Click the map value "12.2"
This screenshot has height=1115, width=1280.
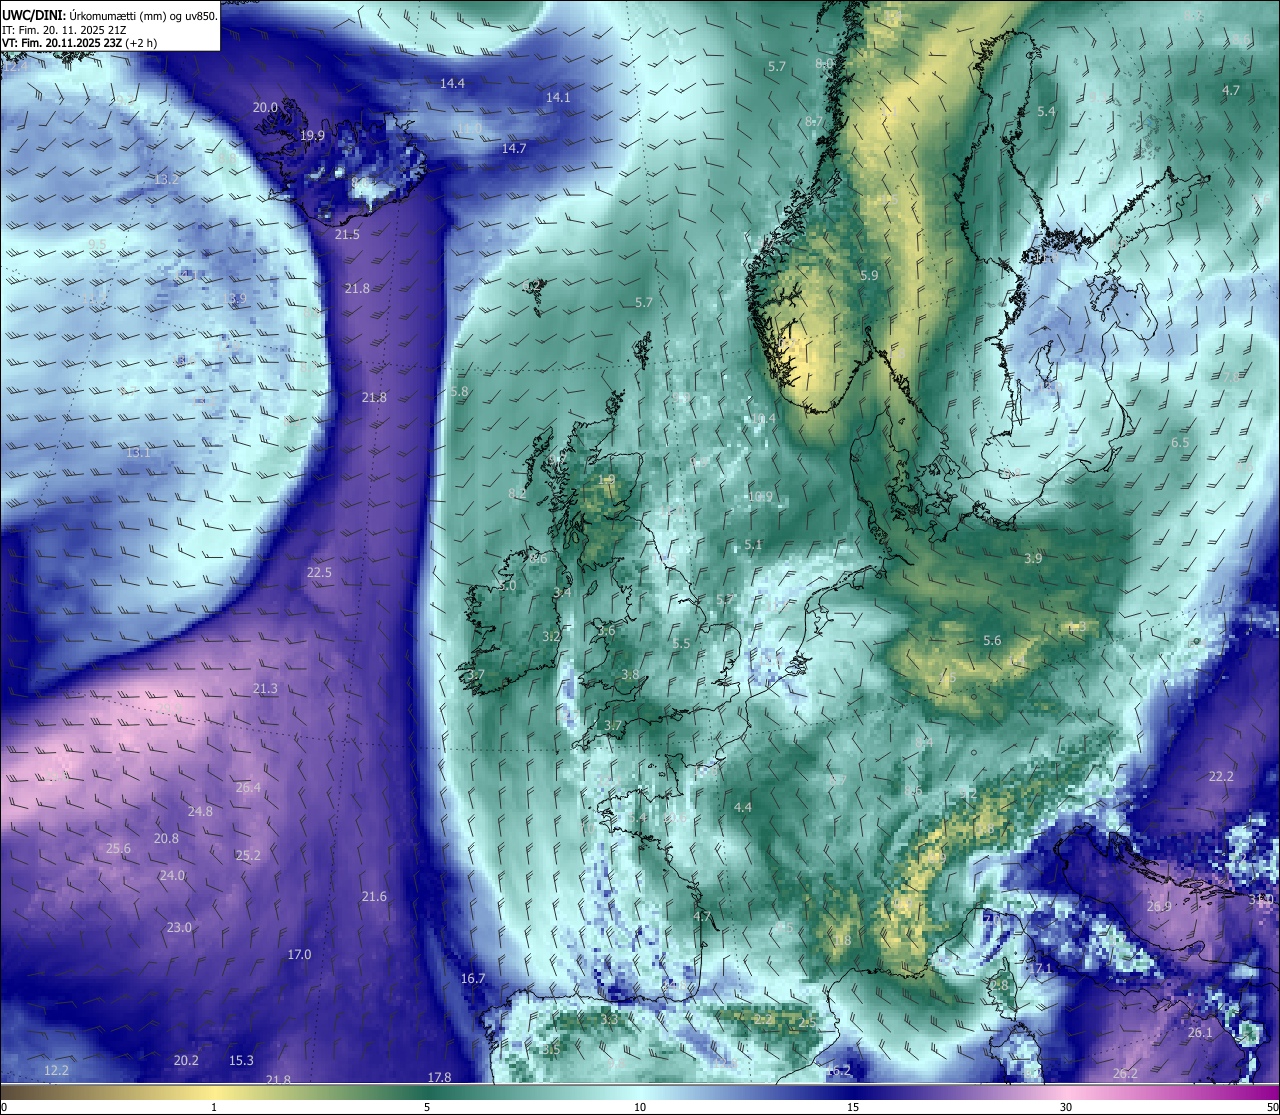click(57, 1070)
